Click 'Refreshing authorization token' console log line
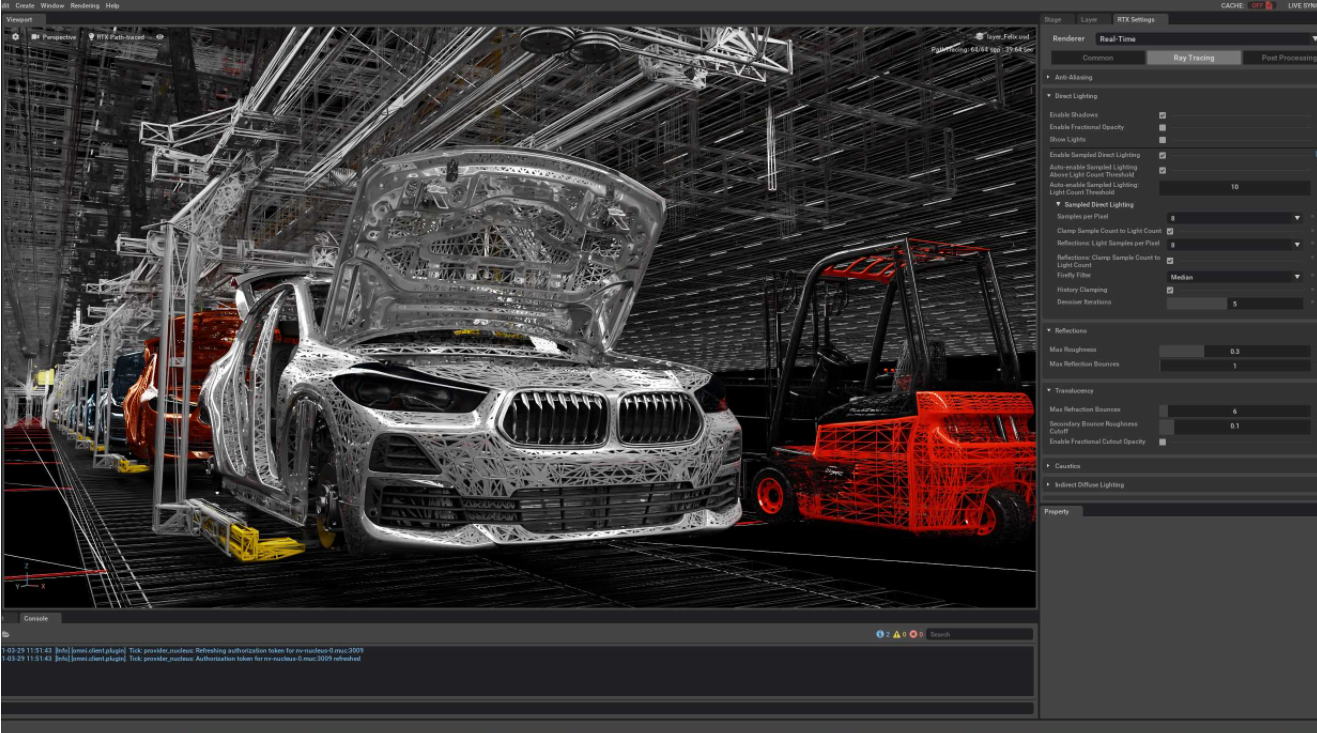The height and width of the screenshot is (733, 1317). pyautogui.click(x=182, y=650)
